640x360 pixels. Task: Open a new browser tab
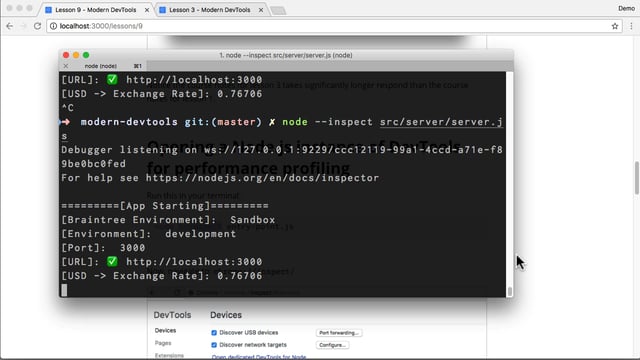[x=278, y=10]
